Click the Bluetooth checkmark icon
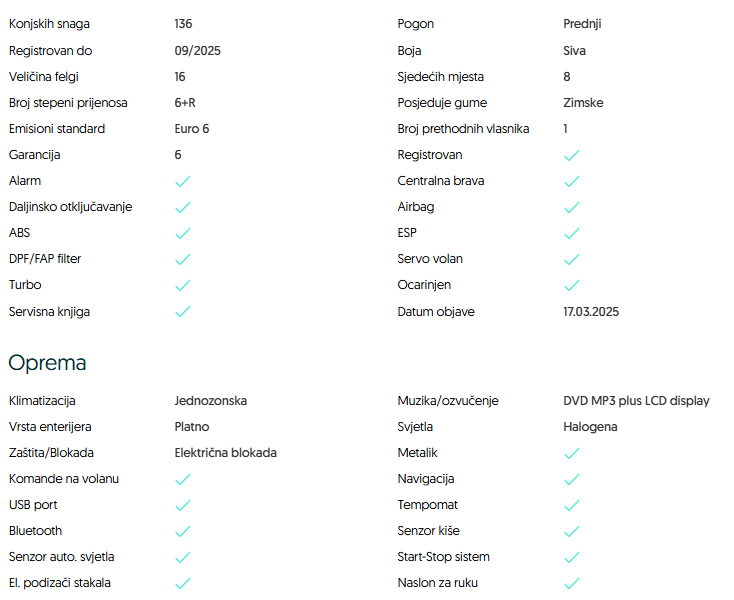734x600 pixels. tap(183, 531)
